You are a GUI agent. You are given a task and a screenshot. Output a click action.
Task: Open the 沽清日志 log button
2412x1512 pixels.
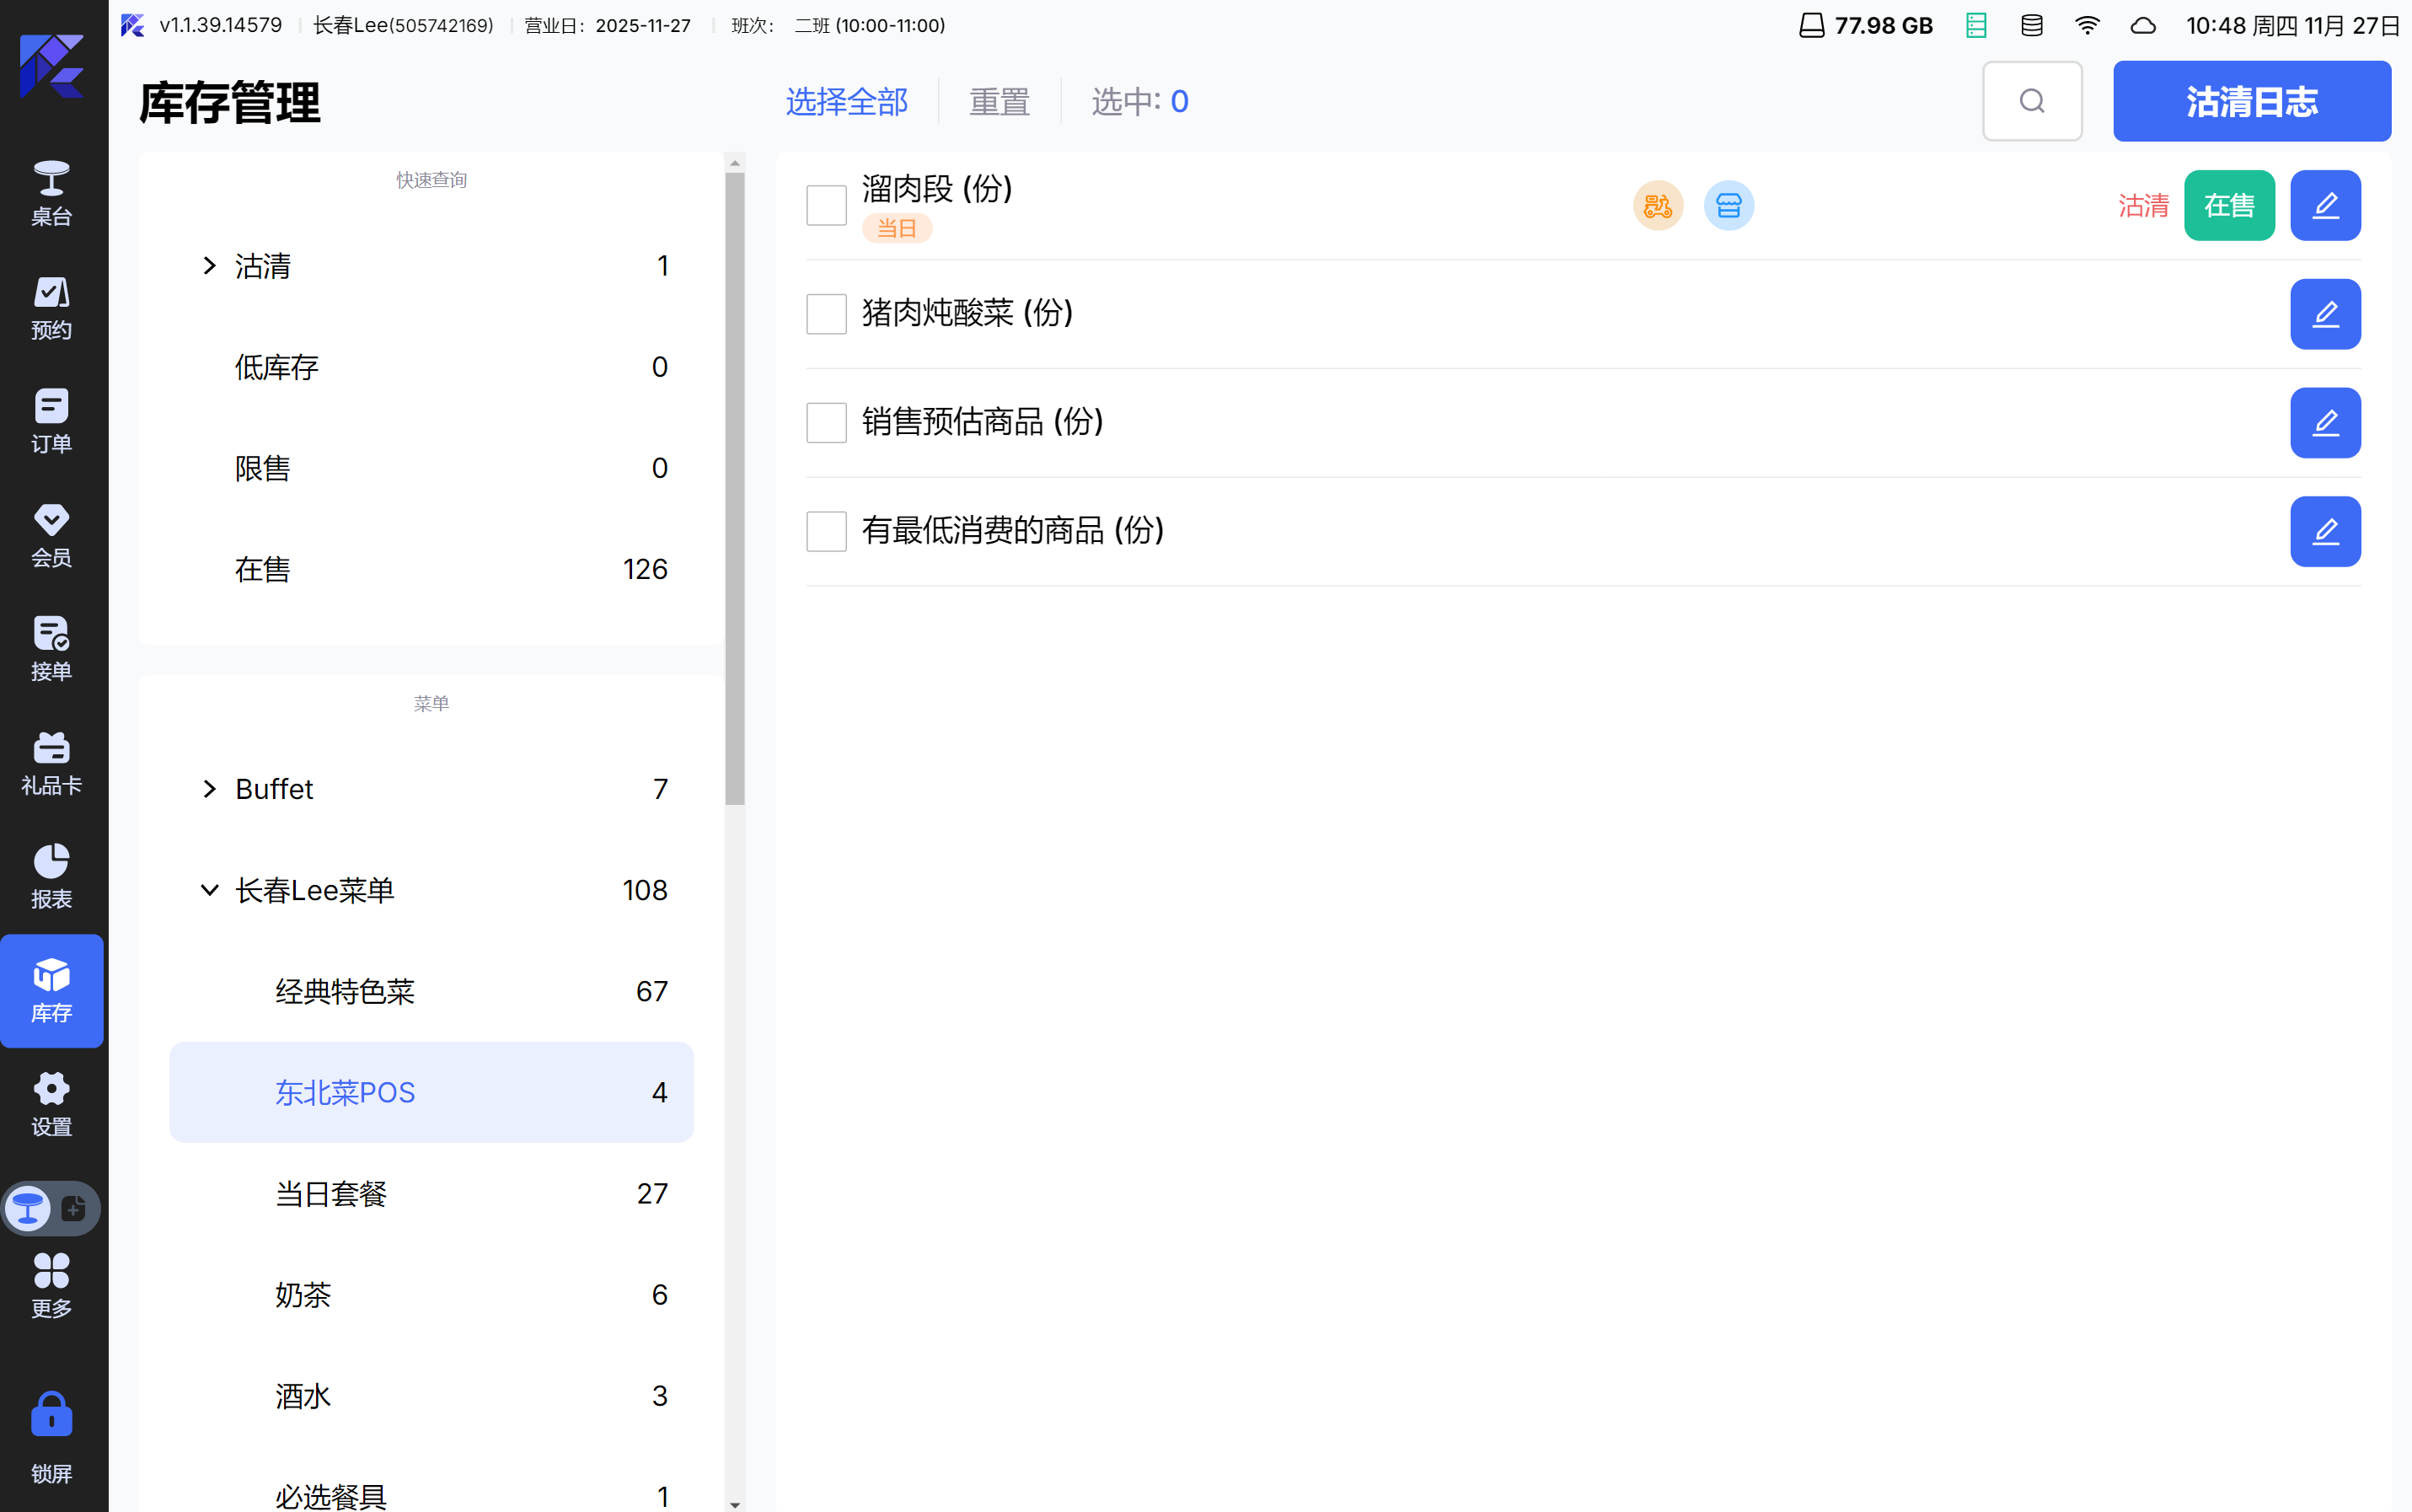(x=2251, y=101)
